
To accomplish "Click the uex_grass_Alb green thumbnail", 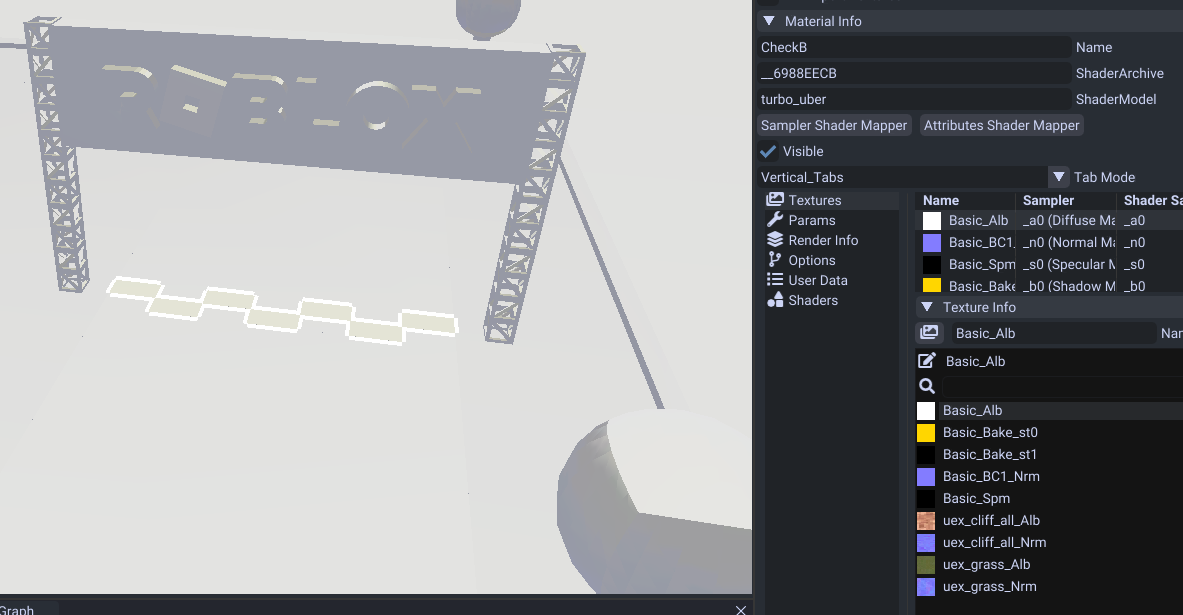I will pos(926,564).
